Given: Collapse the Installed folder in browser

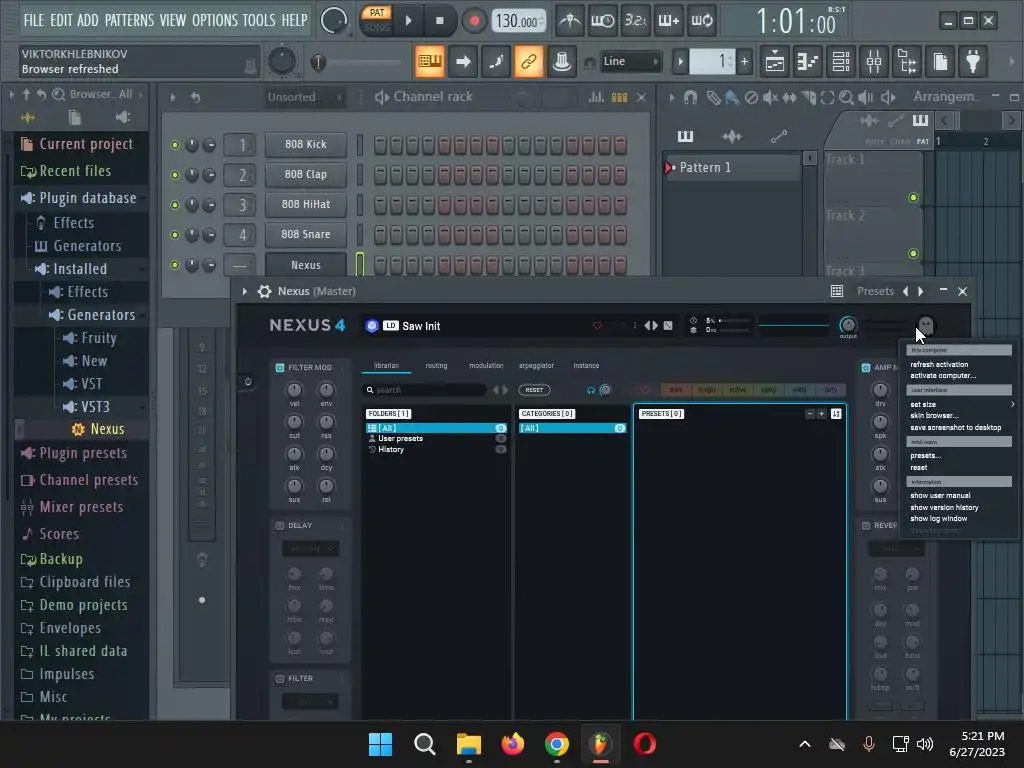Looking at the screenshot, I should point(80,269).
